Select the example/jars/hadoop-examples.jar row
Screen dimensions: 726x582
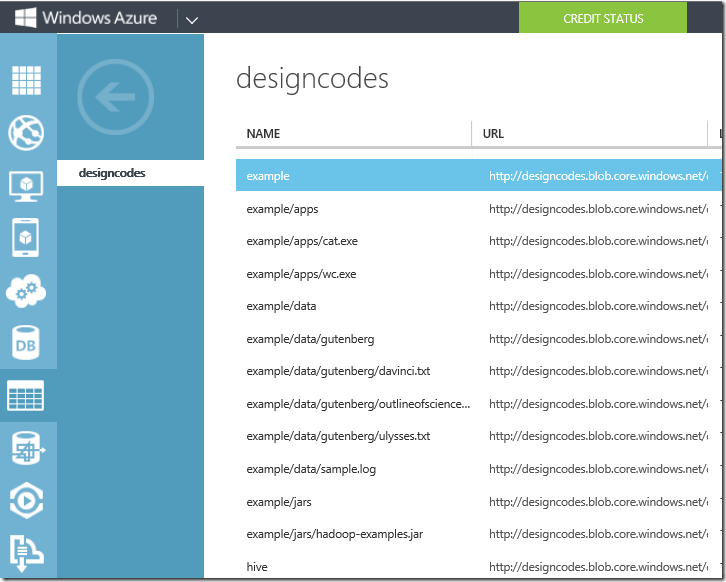[x=334, y=534]
